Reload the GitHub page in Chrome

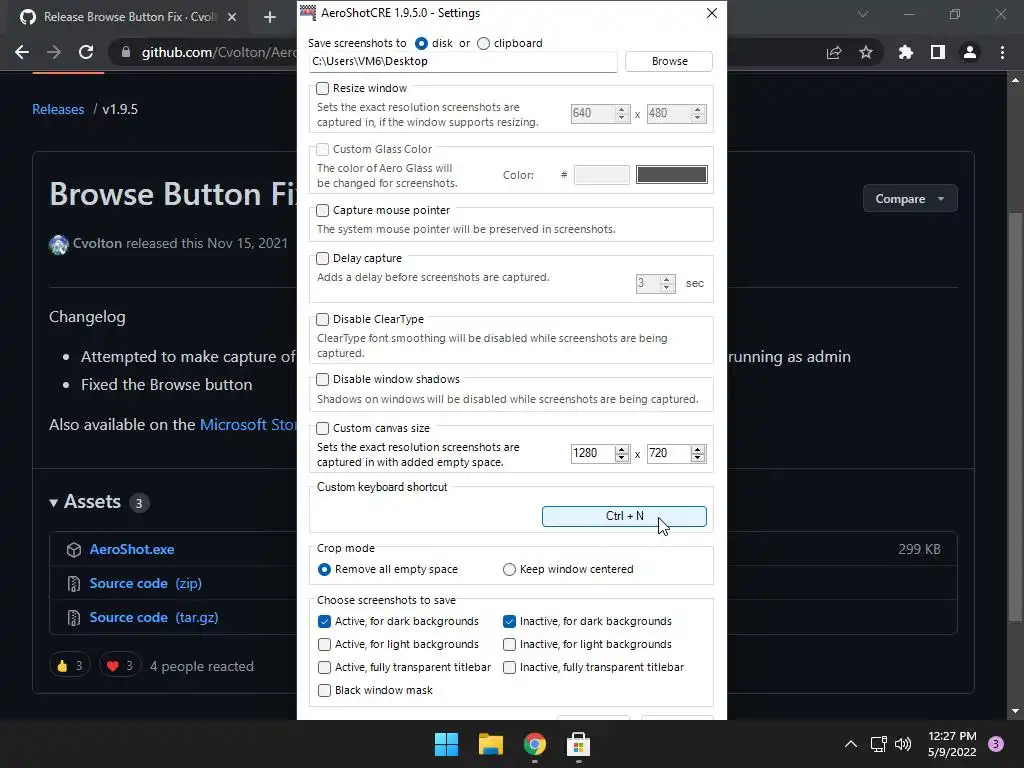86,52
